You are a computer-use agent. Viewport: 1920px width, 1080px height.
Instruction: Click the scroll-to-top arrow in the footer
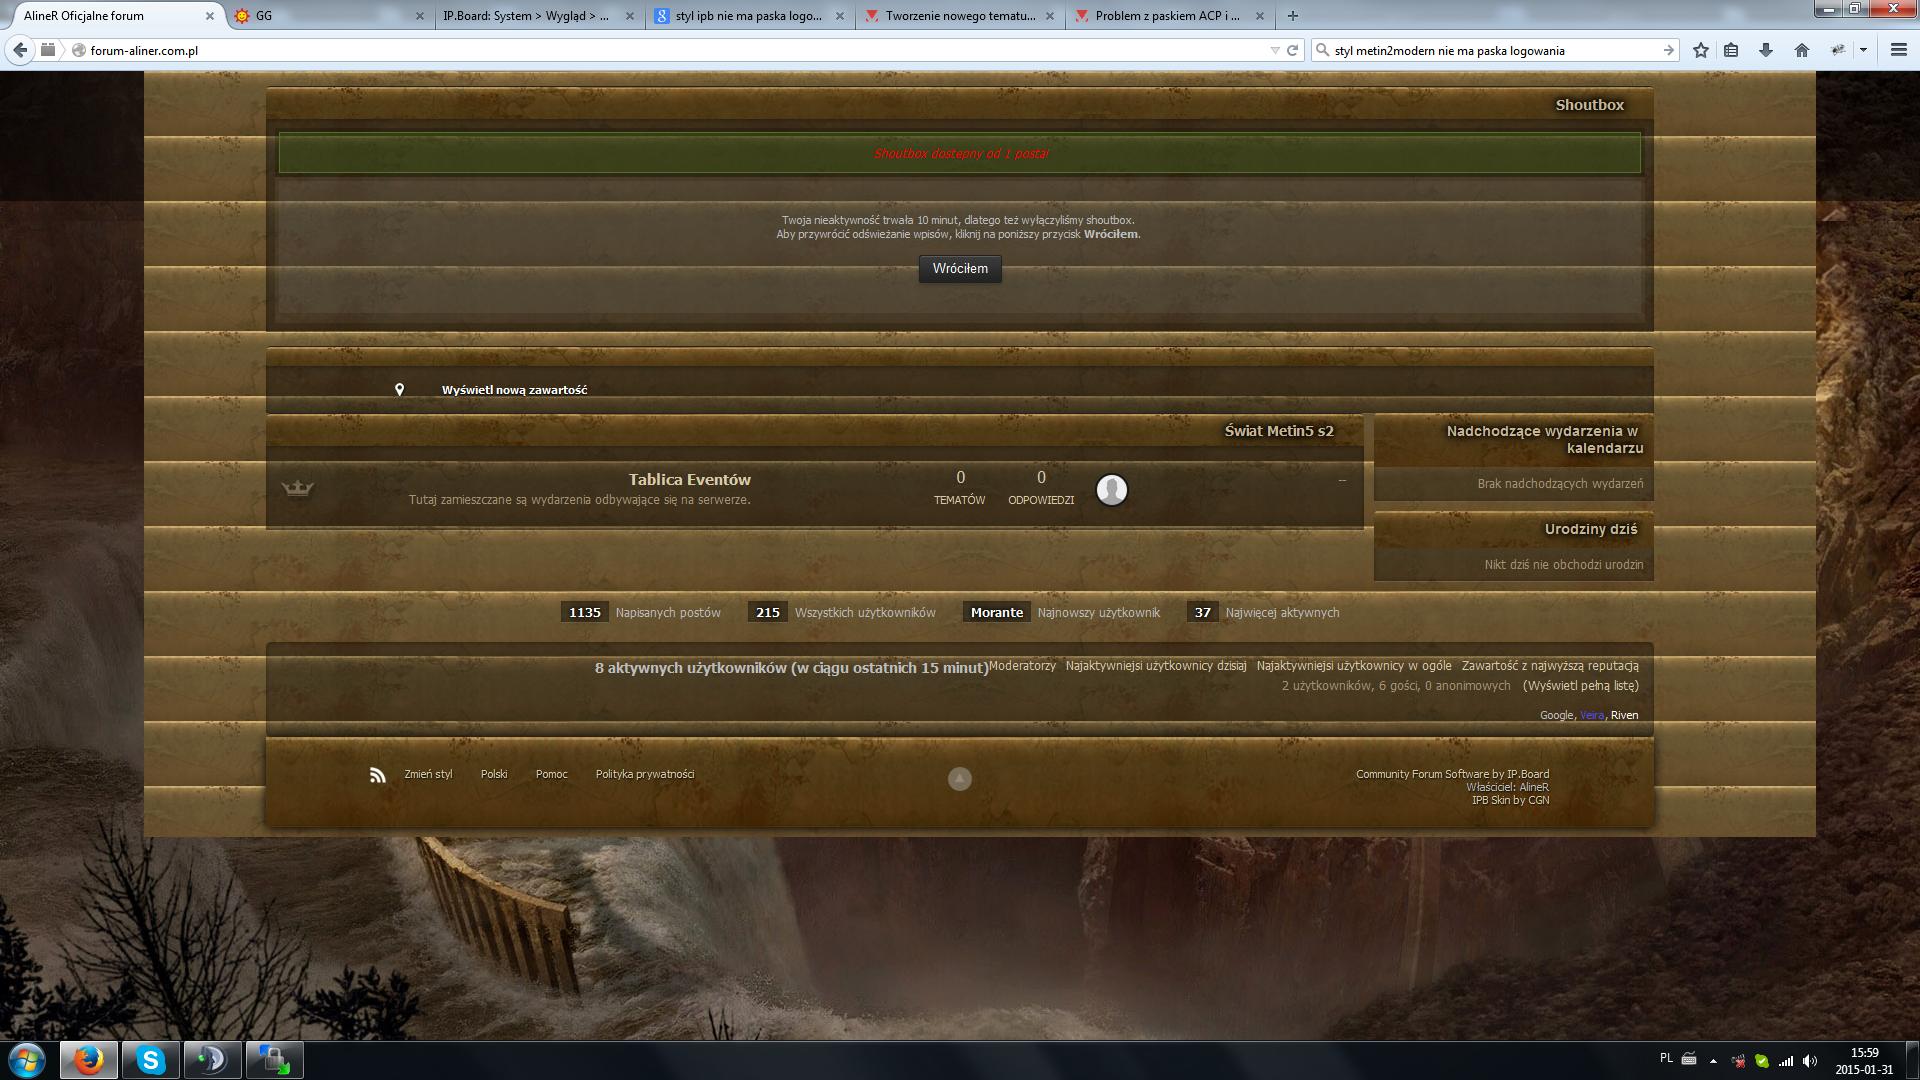(959, 779)
